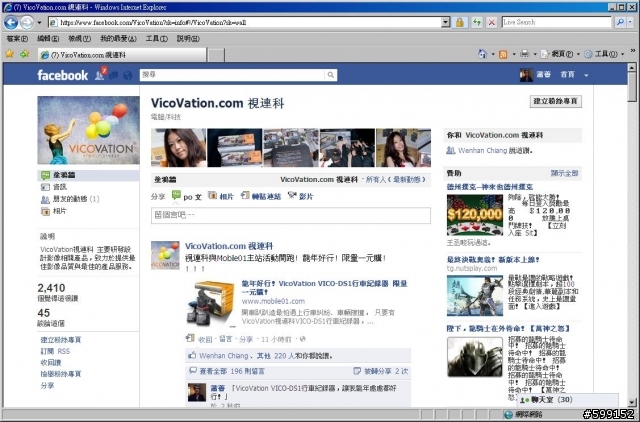This screenshot has height=422, width=640.
Task: Open Facebook messages icon
Action: pyautogui.click(x=114, y=75)
